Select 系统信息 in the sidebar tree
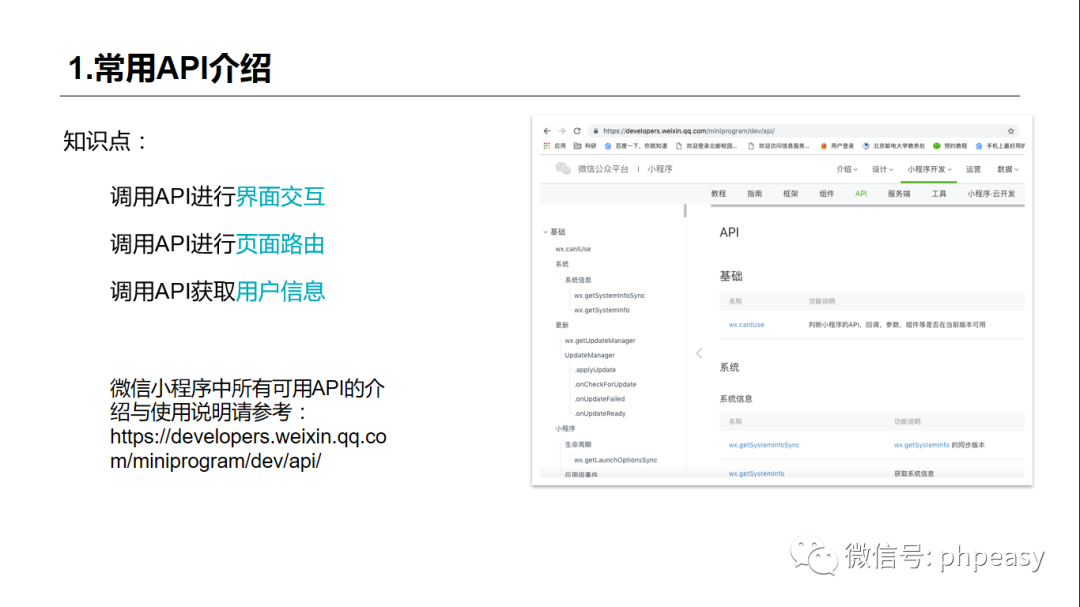1080x607 pixels. 578,280
